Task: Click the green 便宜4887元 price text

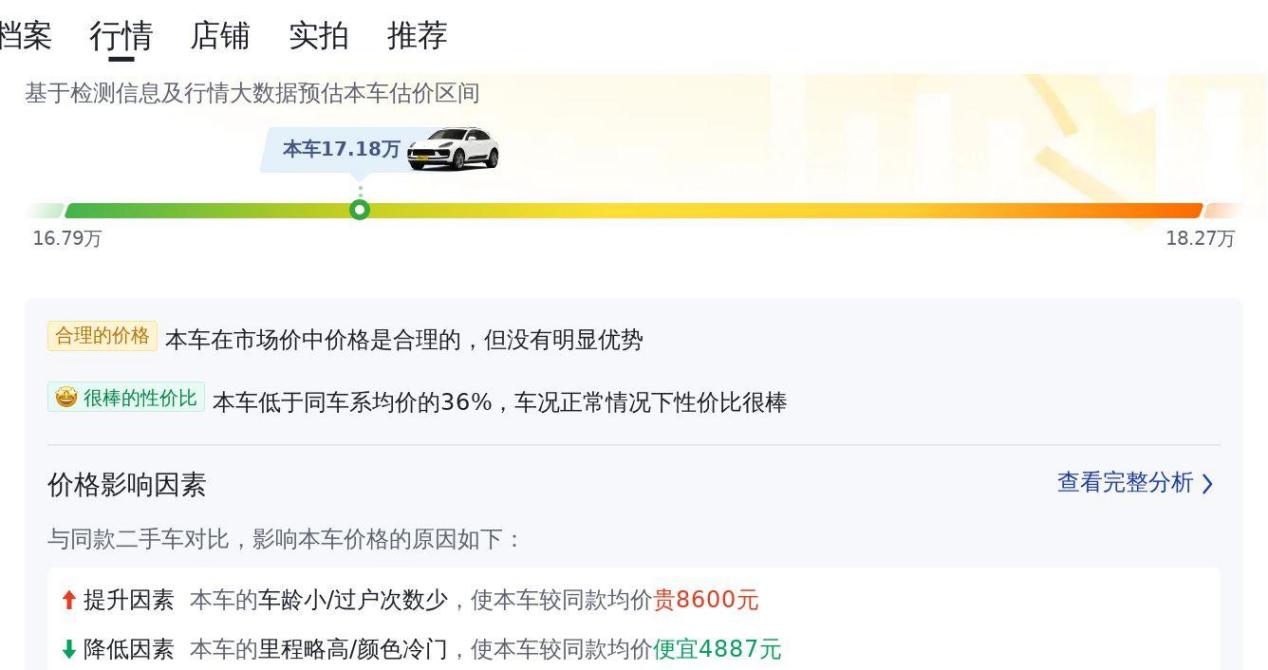Action: [716, 650]
